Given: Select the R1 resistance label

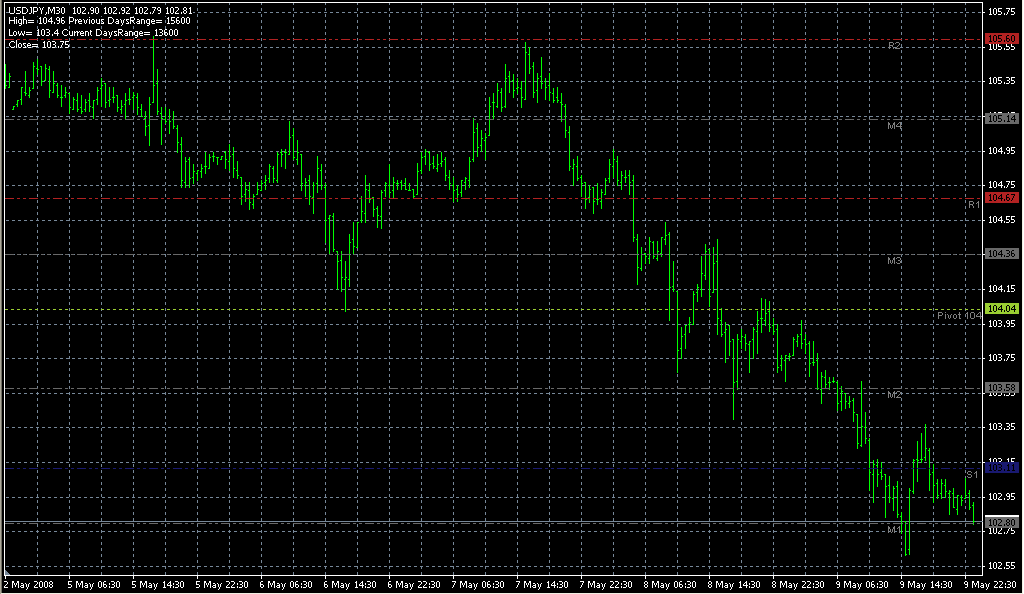Looking at the screenshot, I should 974,205.
